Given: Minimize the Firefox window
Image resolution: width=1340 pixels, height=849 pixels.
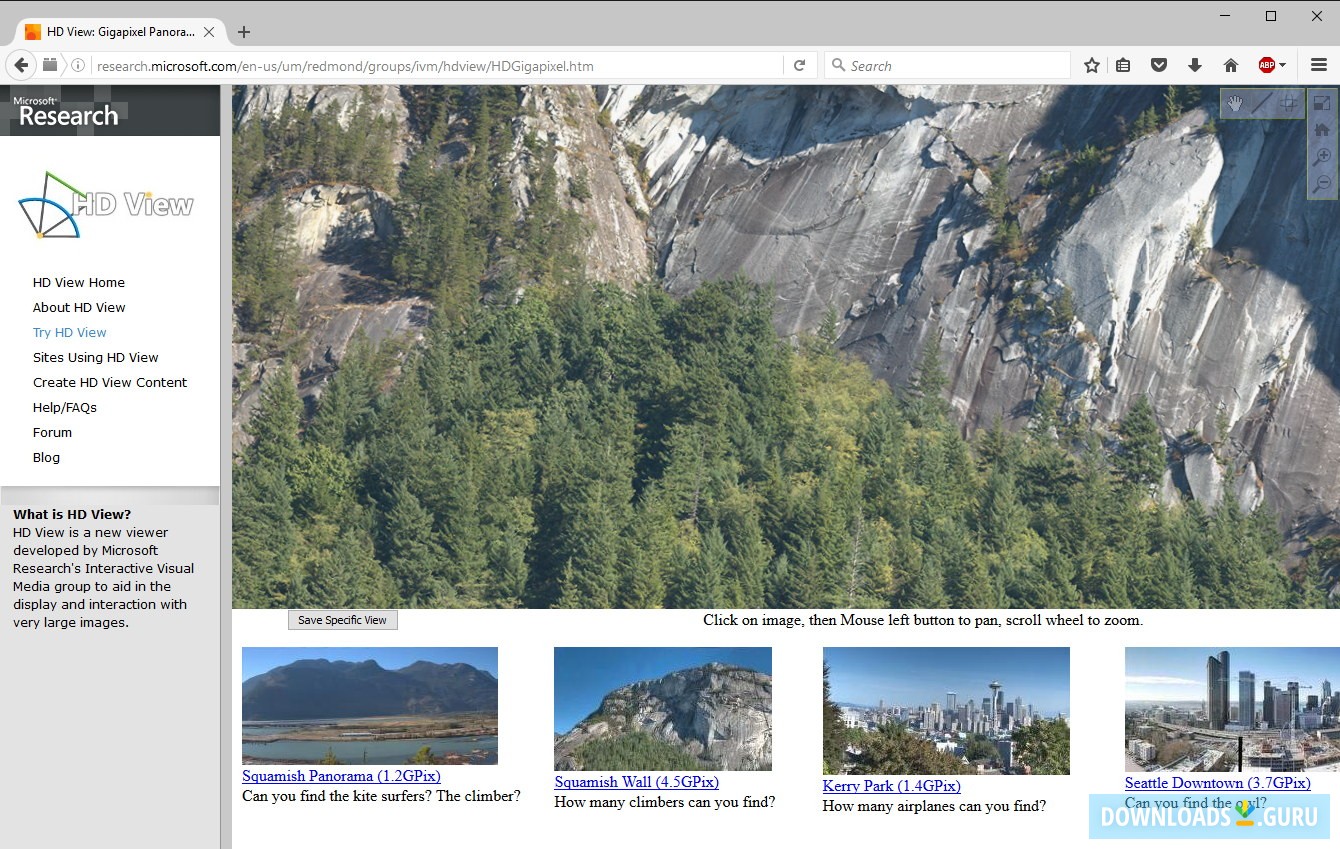Looking at the screenshot, I should 1225,16.
